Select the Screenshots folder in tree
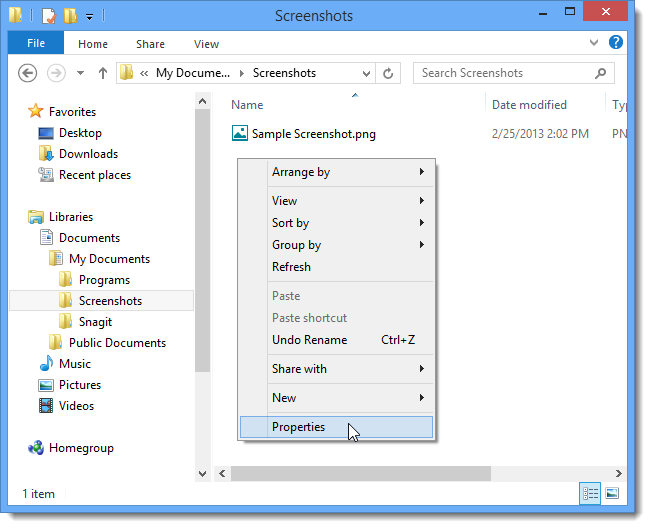This screenshot has width=650, height=528. (x=110, y=300)
